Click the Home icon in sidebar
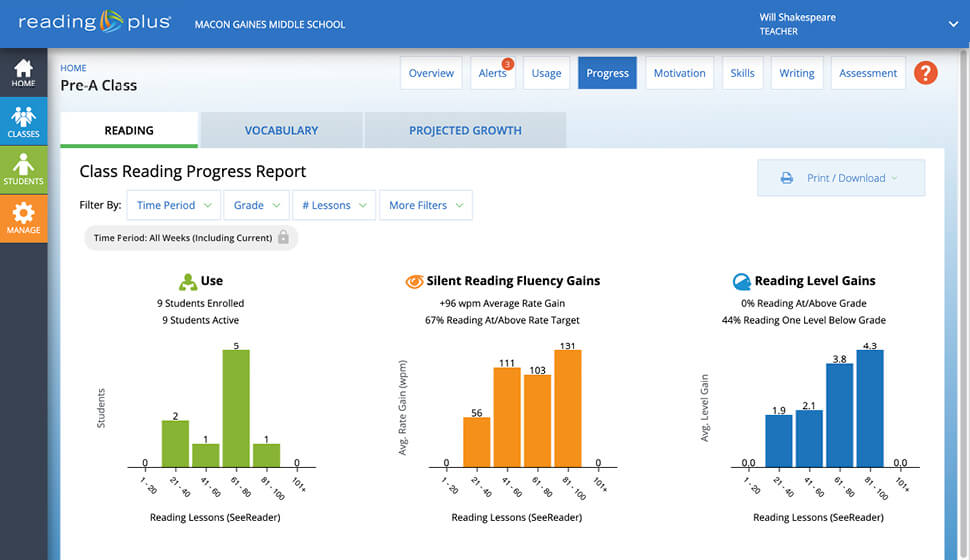 pos(23,73)
